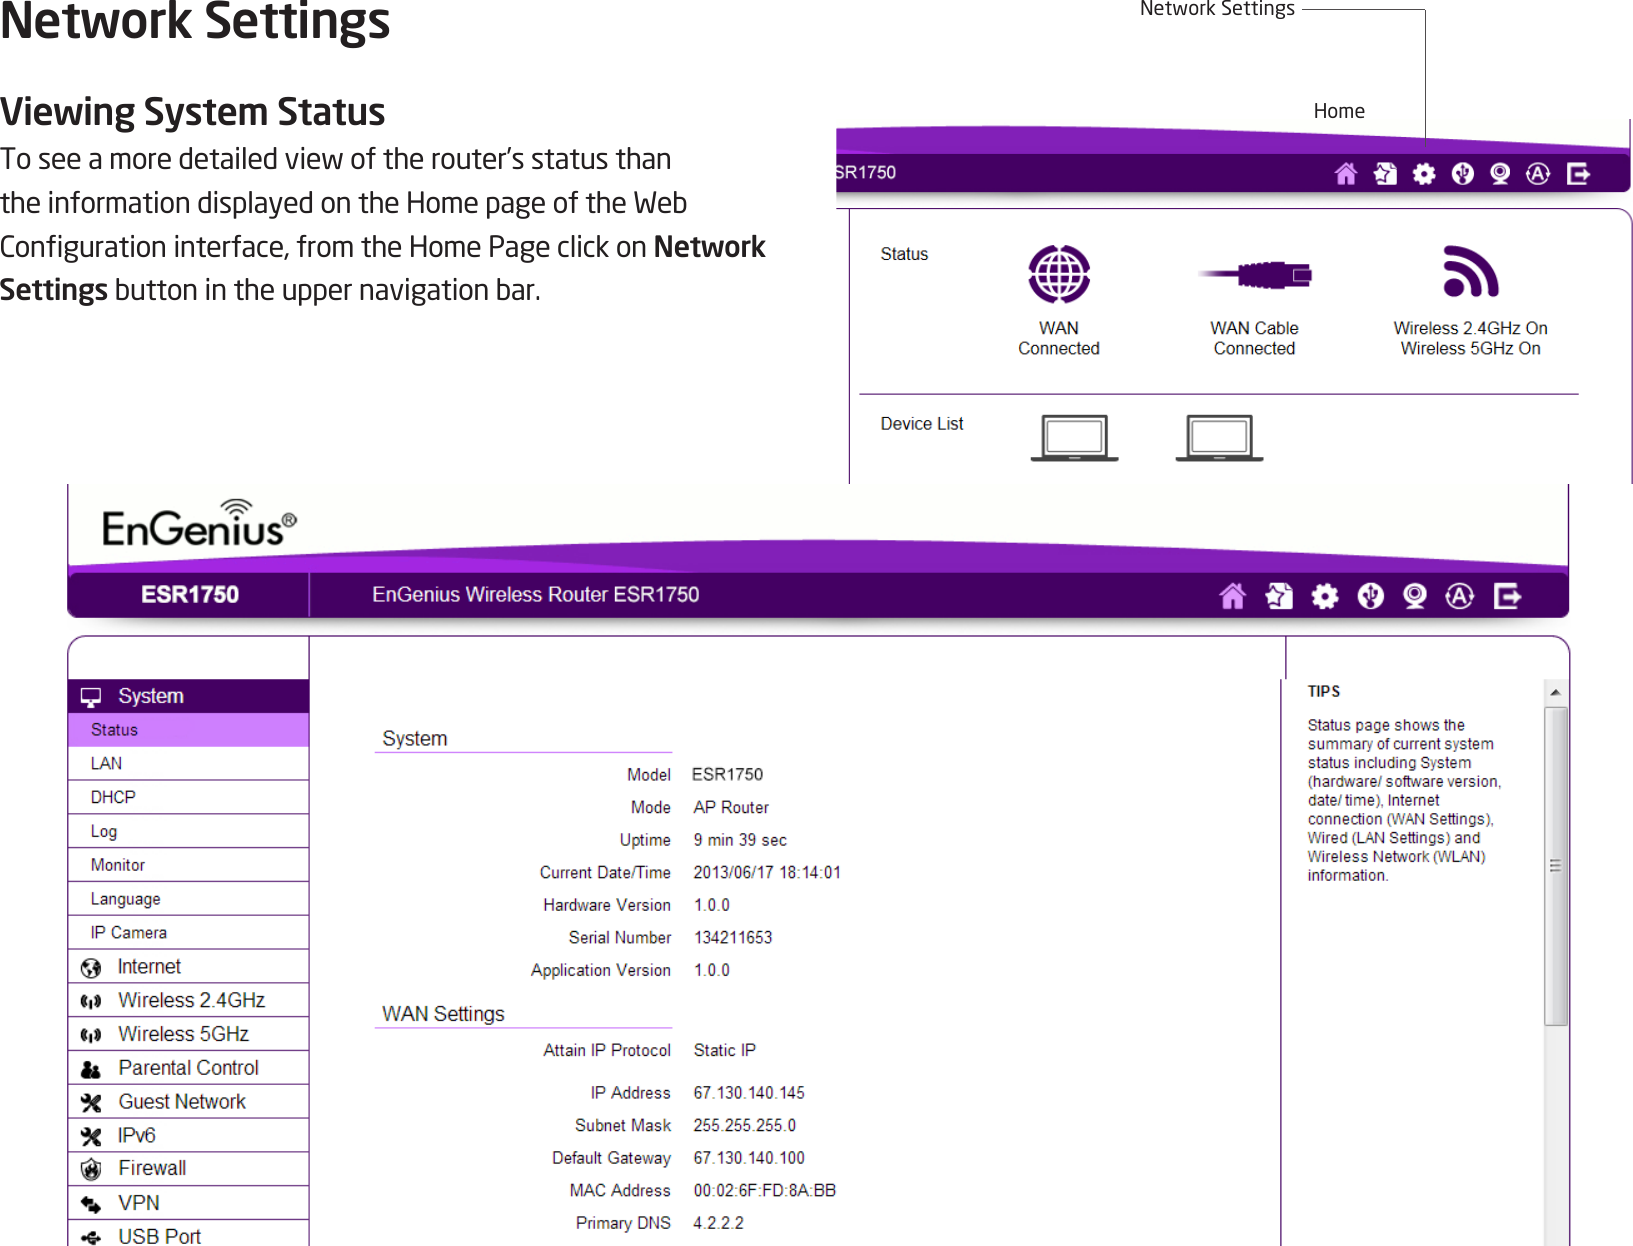
Task: Click the Current Date/Time value 2013/06/17
Action: pyautogui.click(x=767, y=873)
